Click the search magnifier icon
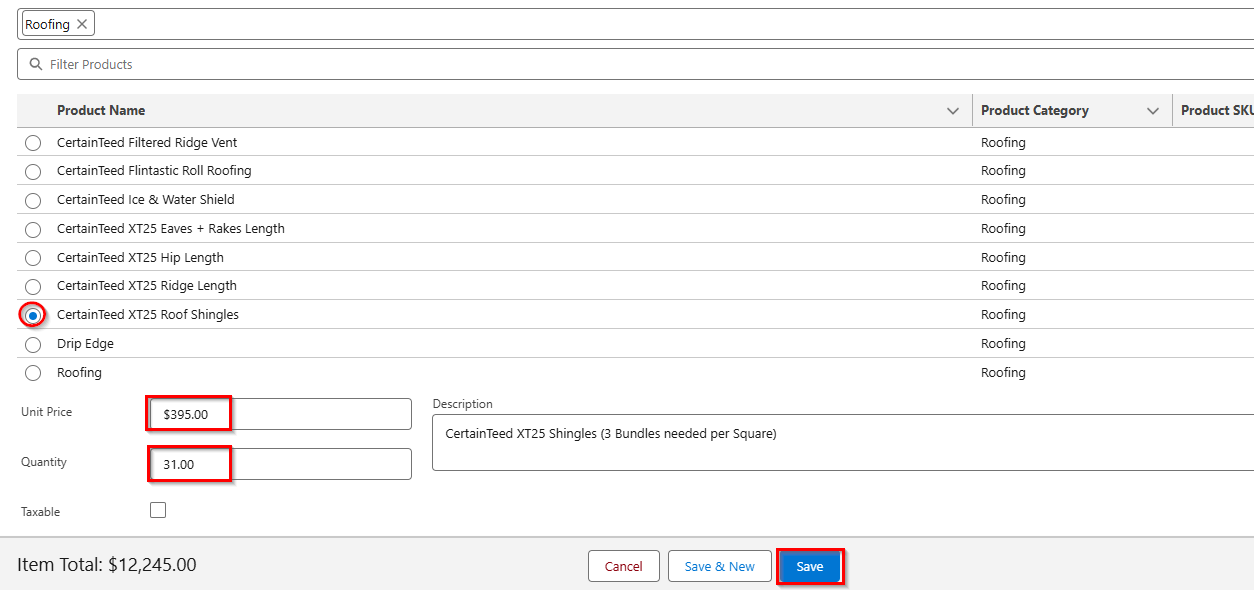Viewport: 1254px width, 590px height. pos(36,64)
